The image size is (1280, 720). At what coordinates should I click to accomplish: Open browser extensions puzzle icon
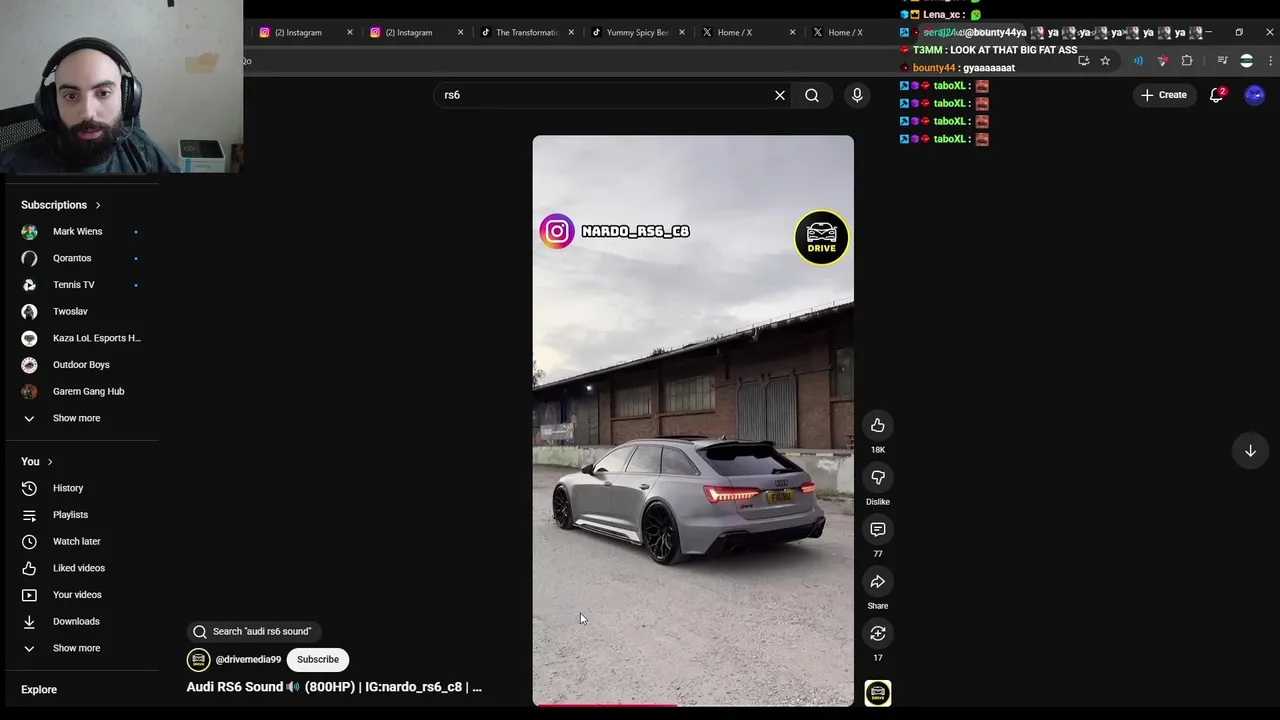tap(1187, 61)
